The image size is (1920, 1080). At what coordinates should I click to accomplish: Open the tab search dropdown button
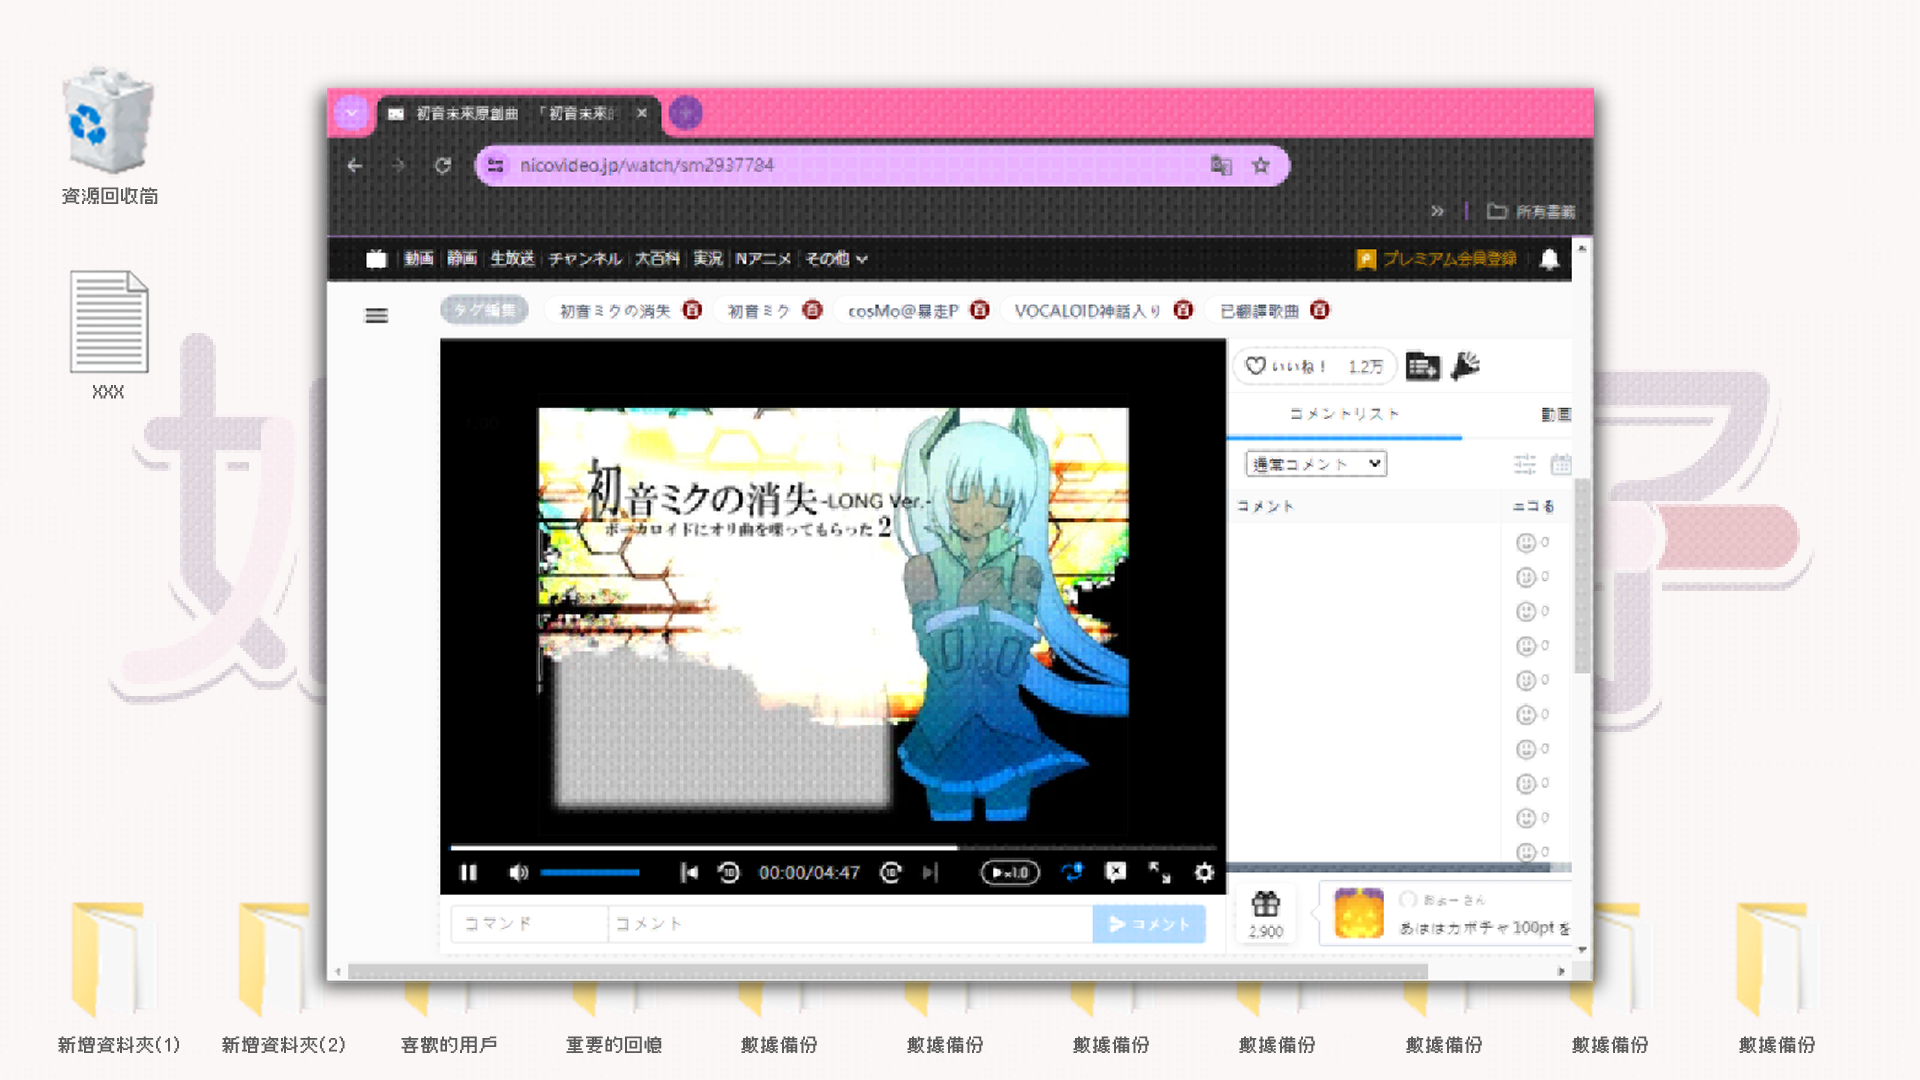tap(352, 113)
